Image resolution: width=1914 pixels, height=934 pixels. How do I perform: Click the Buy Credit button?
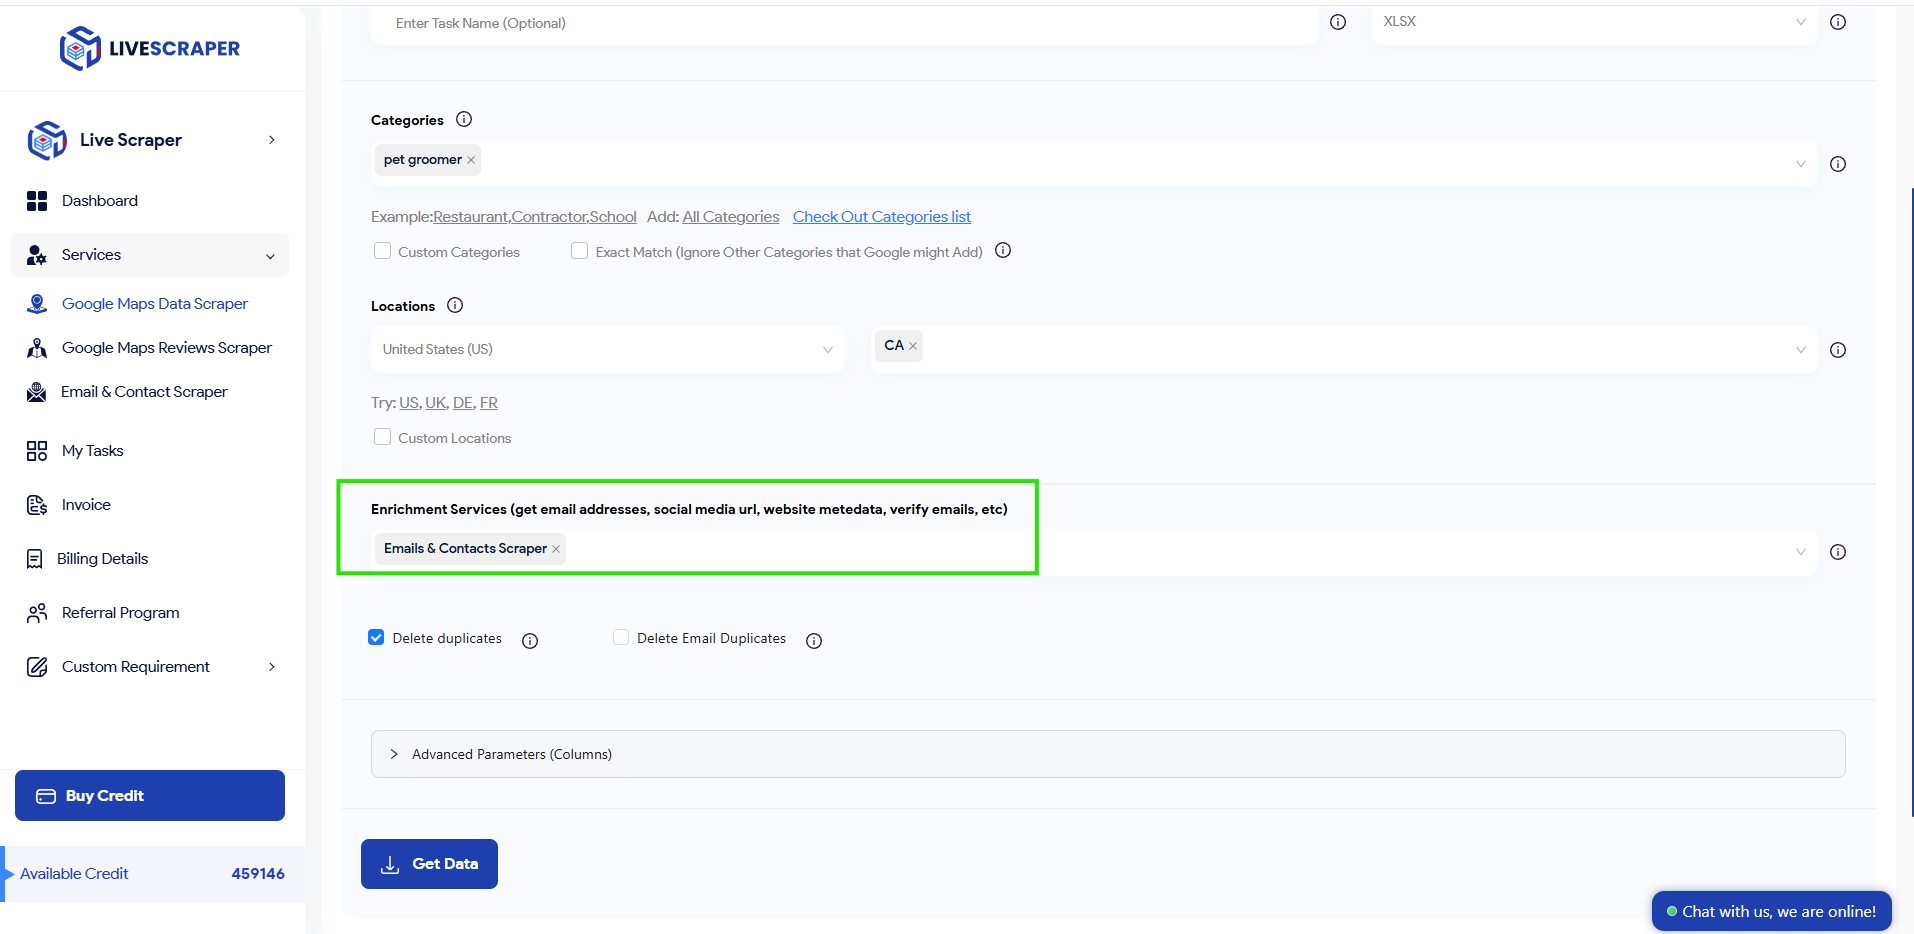click(x=150, y=796)
